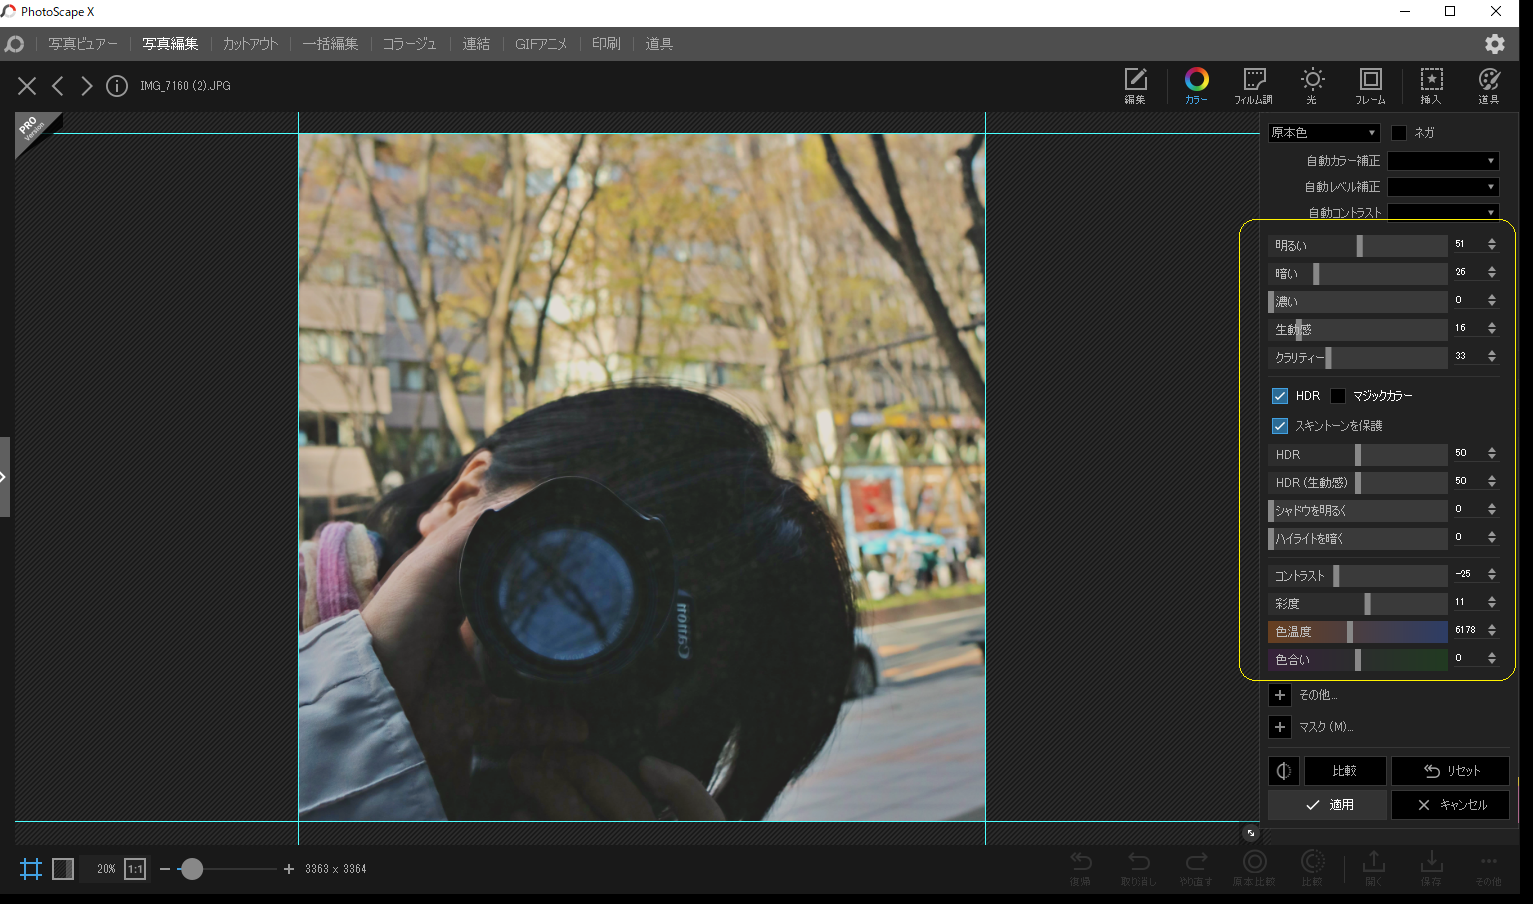
Task: Open the 編集 (Edit) panel
Action: point(1135,86)
